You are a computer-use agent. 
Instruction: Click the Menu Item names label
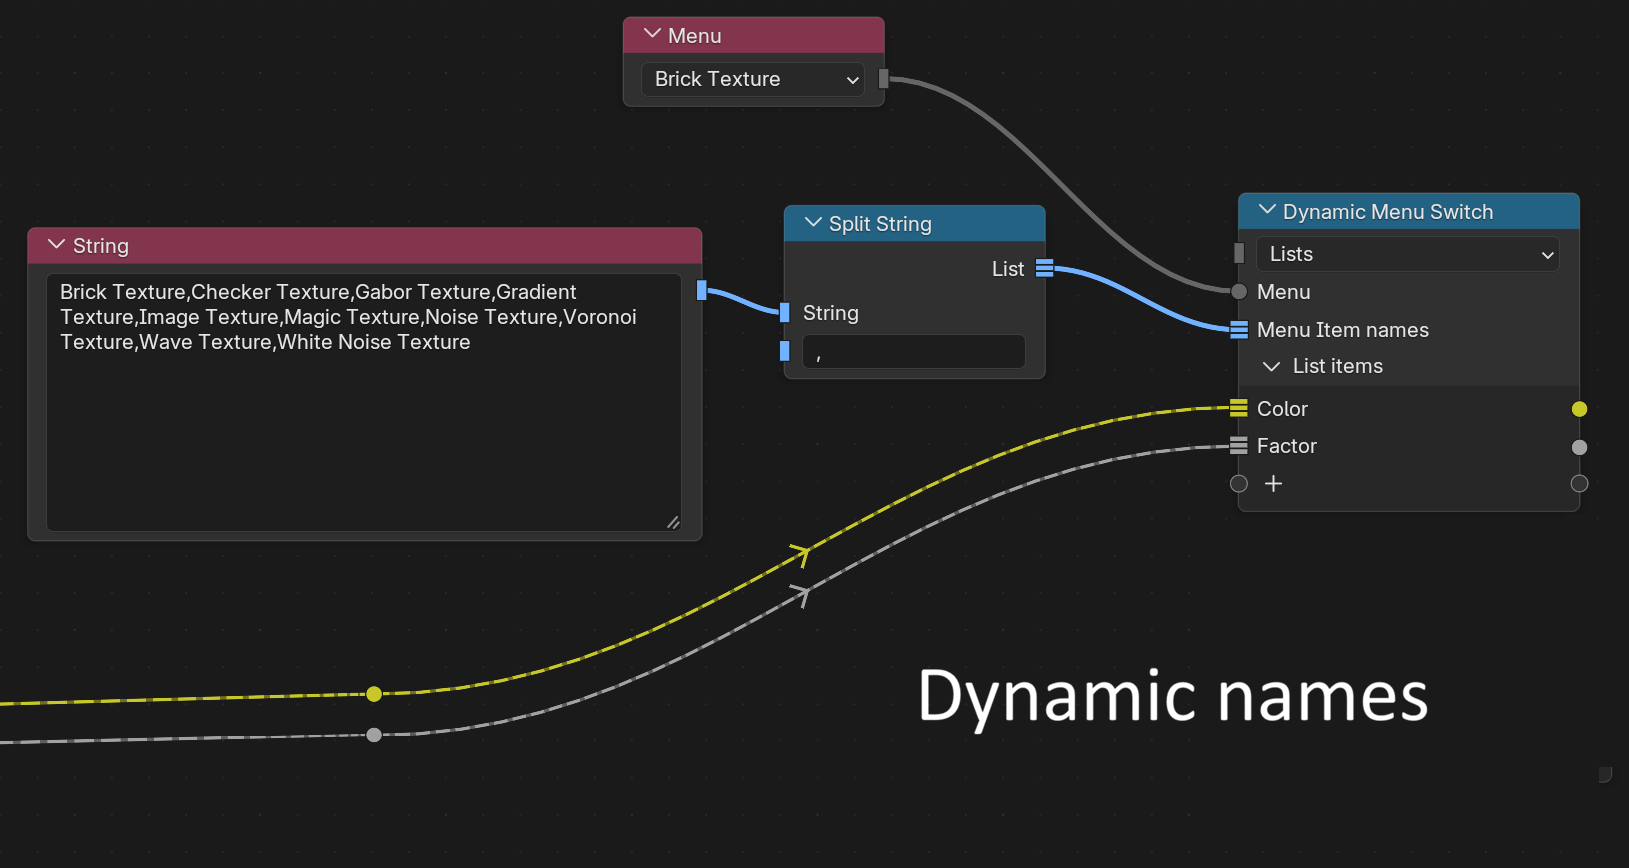click(1343, 330)
